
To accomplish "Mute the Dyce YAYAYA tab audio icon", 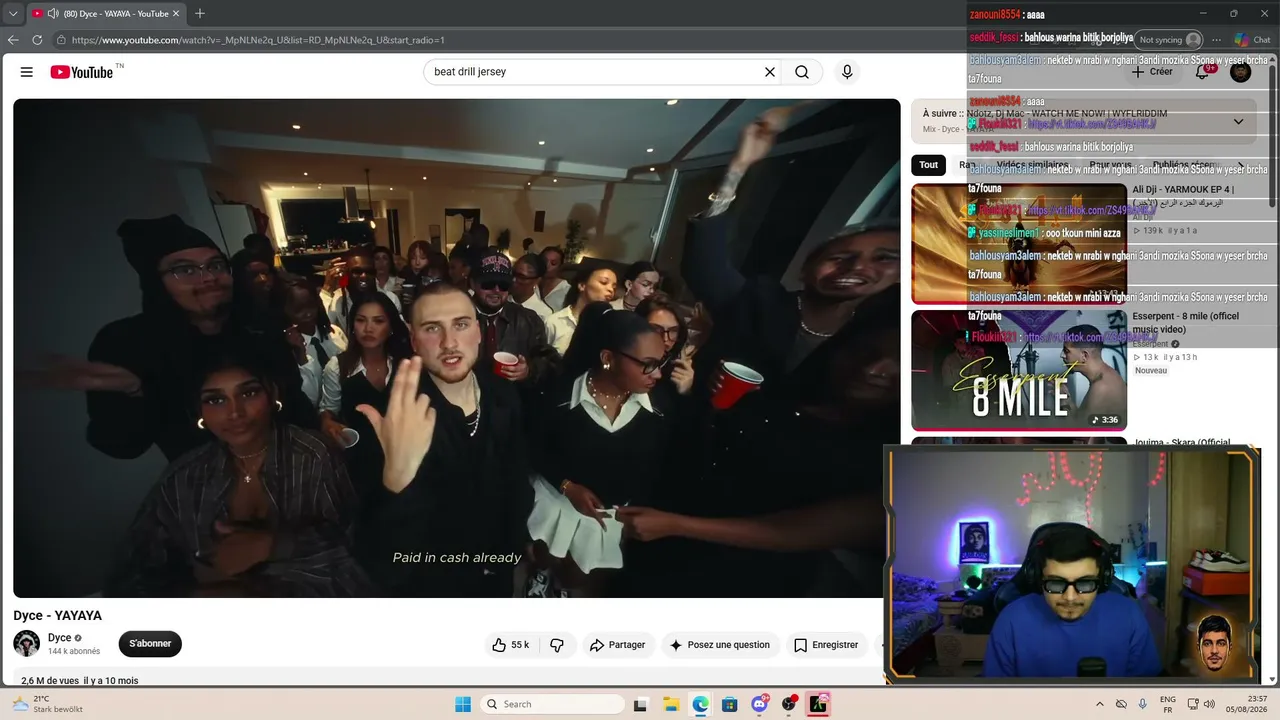I will pyautogui.click(x=52, y=14).
